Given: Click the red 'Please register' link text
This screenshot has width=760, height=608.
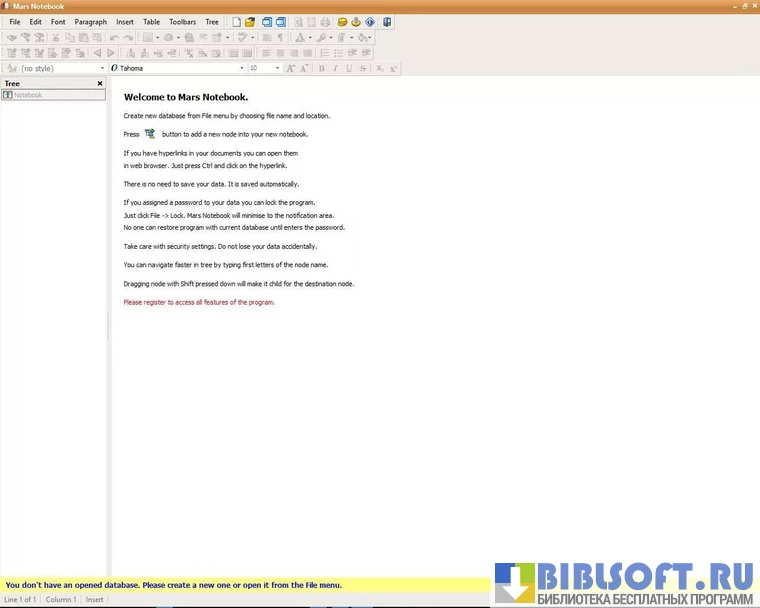Looking at the screenshot, I should click(199, 302).
